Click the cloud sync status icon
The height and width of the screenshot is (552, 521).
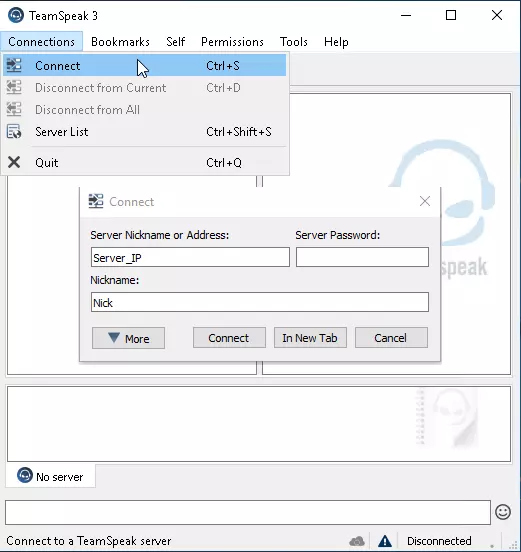tap(357, 541)
